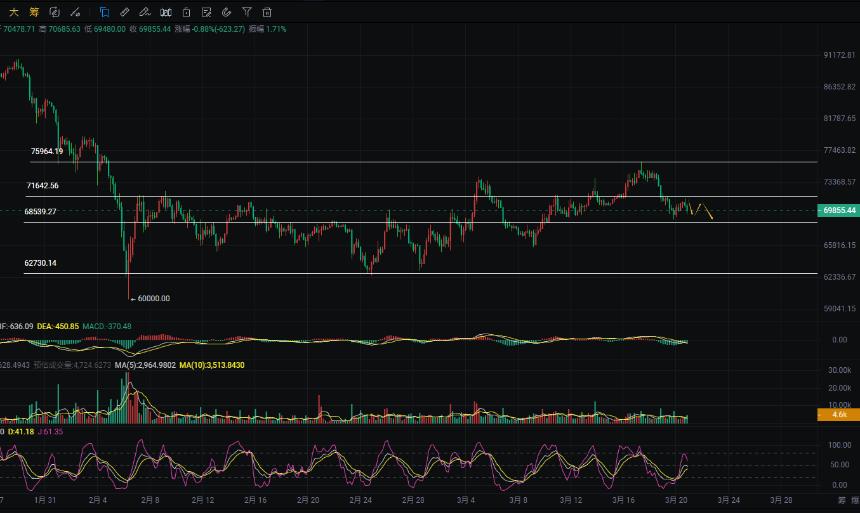Click the green 69855.44 current price tag

pos(839,210)
